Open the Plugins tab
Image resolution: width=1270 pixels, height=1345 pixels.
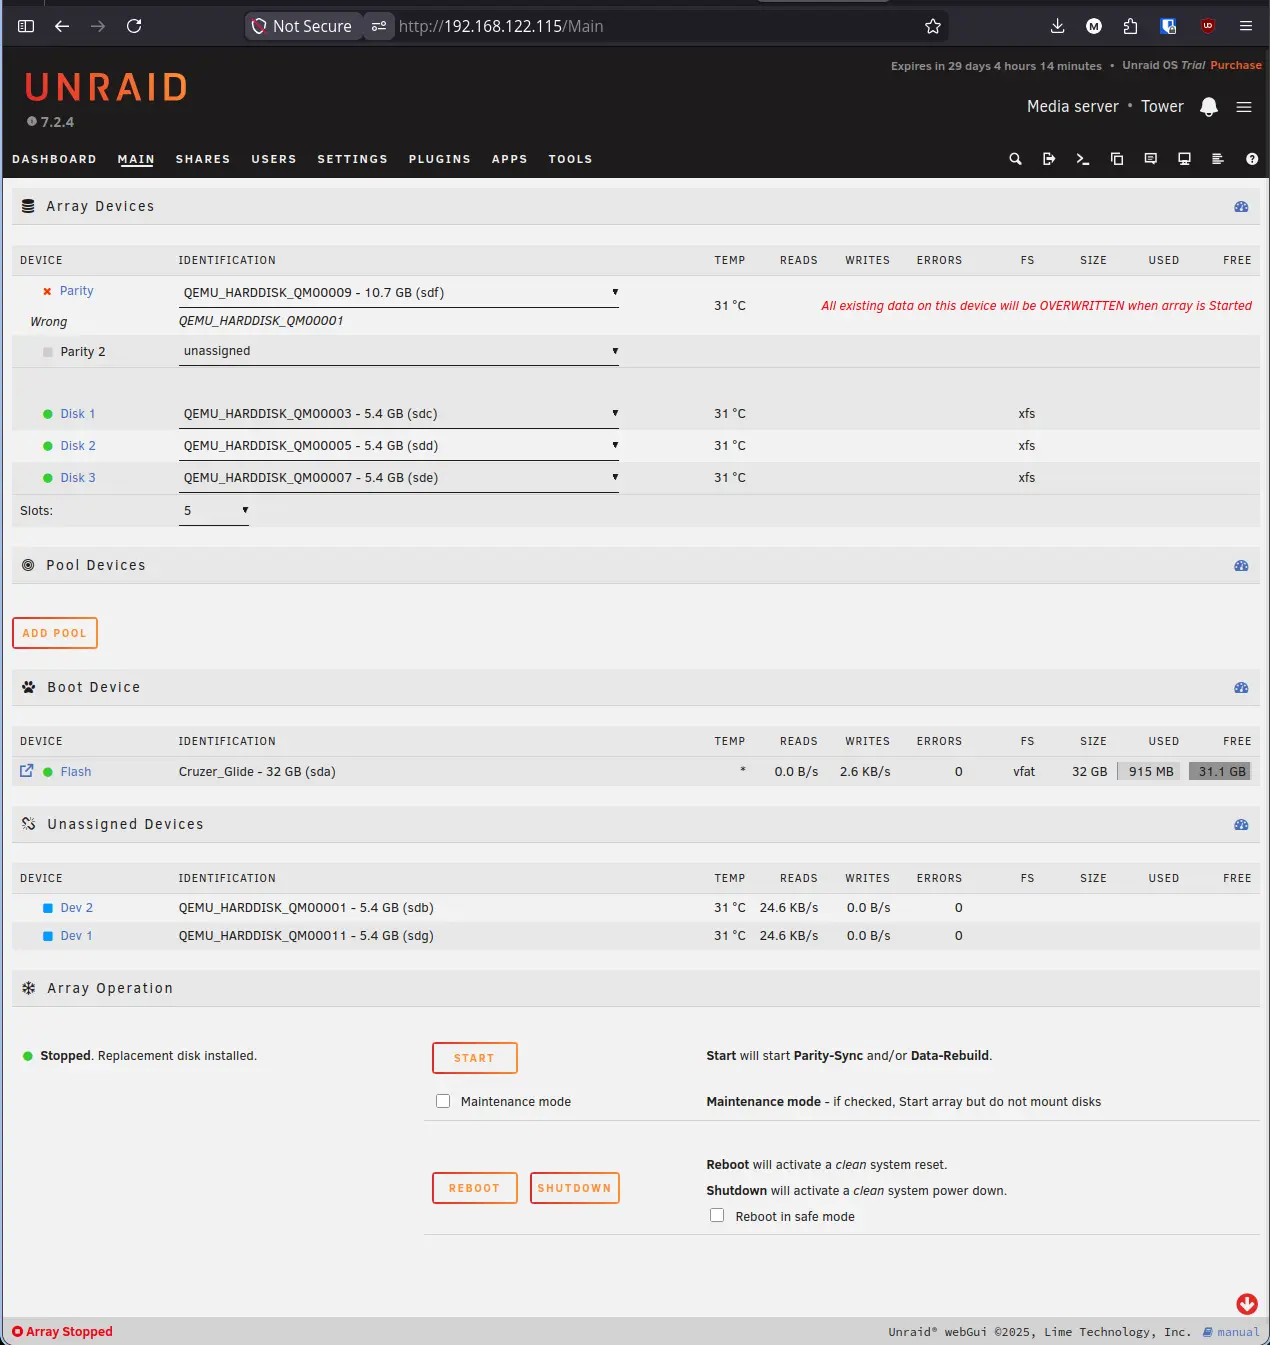pos(439,159)
